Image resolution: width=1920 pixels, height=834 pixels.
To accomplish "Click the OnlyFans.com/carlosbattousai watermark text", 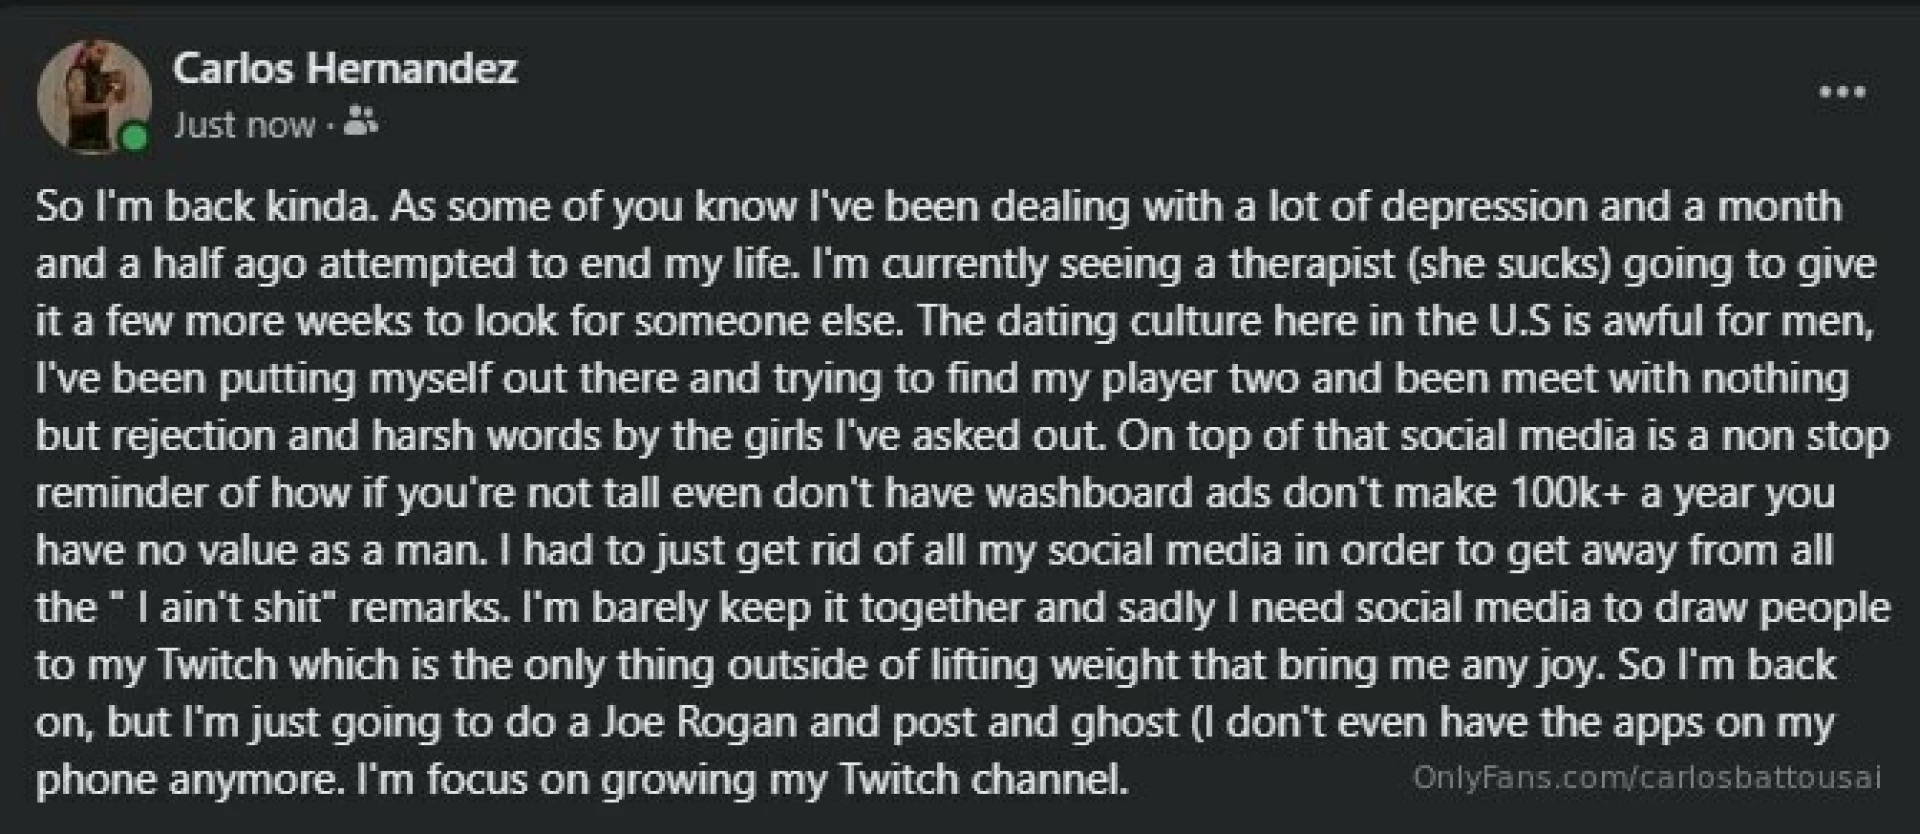I will tap(1647, 777).
